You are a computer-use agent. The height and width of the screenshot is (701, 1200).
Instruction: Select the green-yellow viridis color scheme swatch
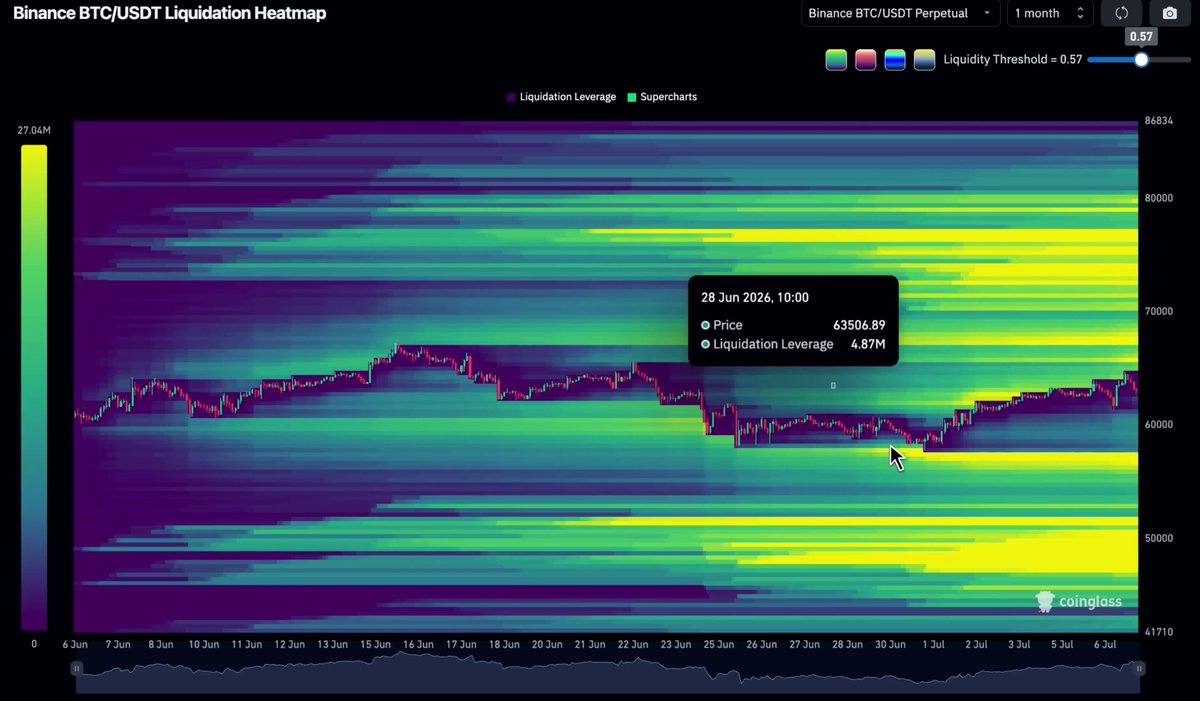(836, 60)
